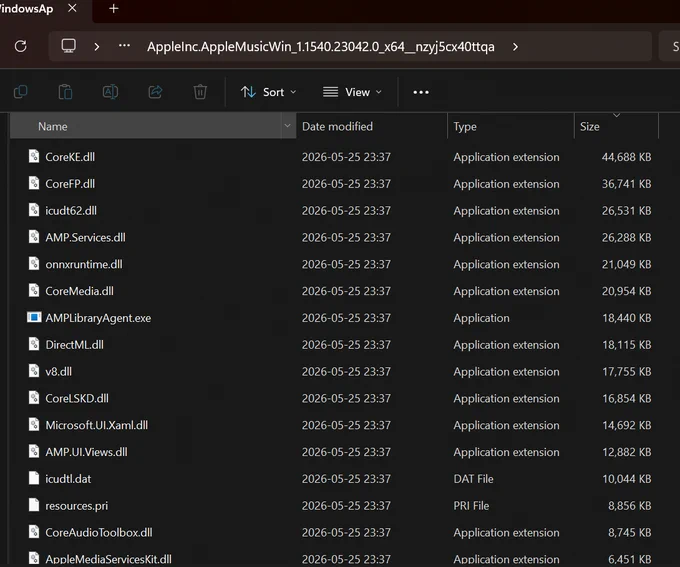The width and height of the screenshot is (680, 567).
Task: Select the resources.pri file icon
Action: coord(34,505)
